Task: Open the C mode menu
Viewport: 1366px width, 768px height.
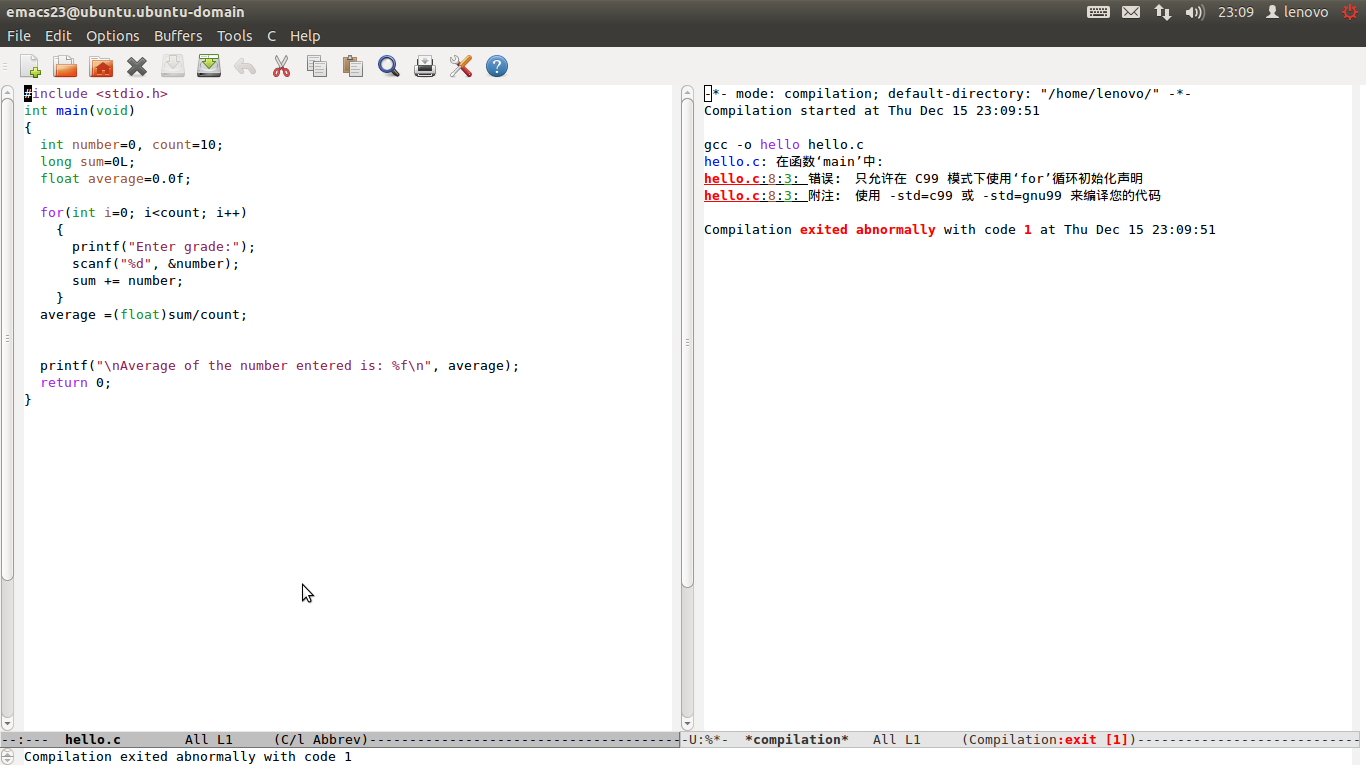Action: pos(271,35)
